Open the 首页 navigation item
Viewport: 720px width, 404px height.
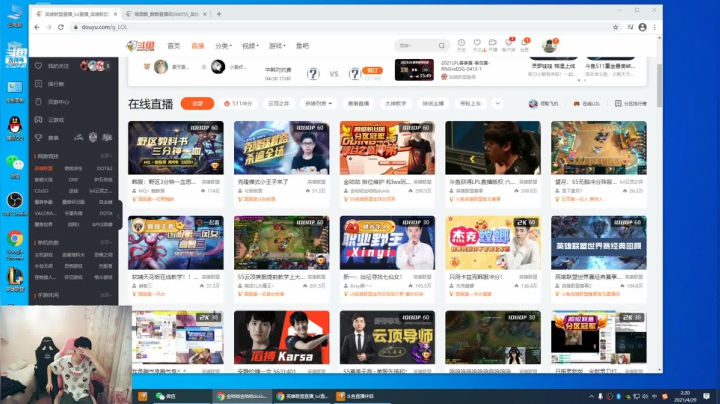[x=174, y=46]
